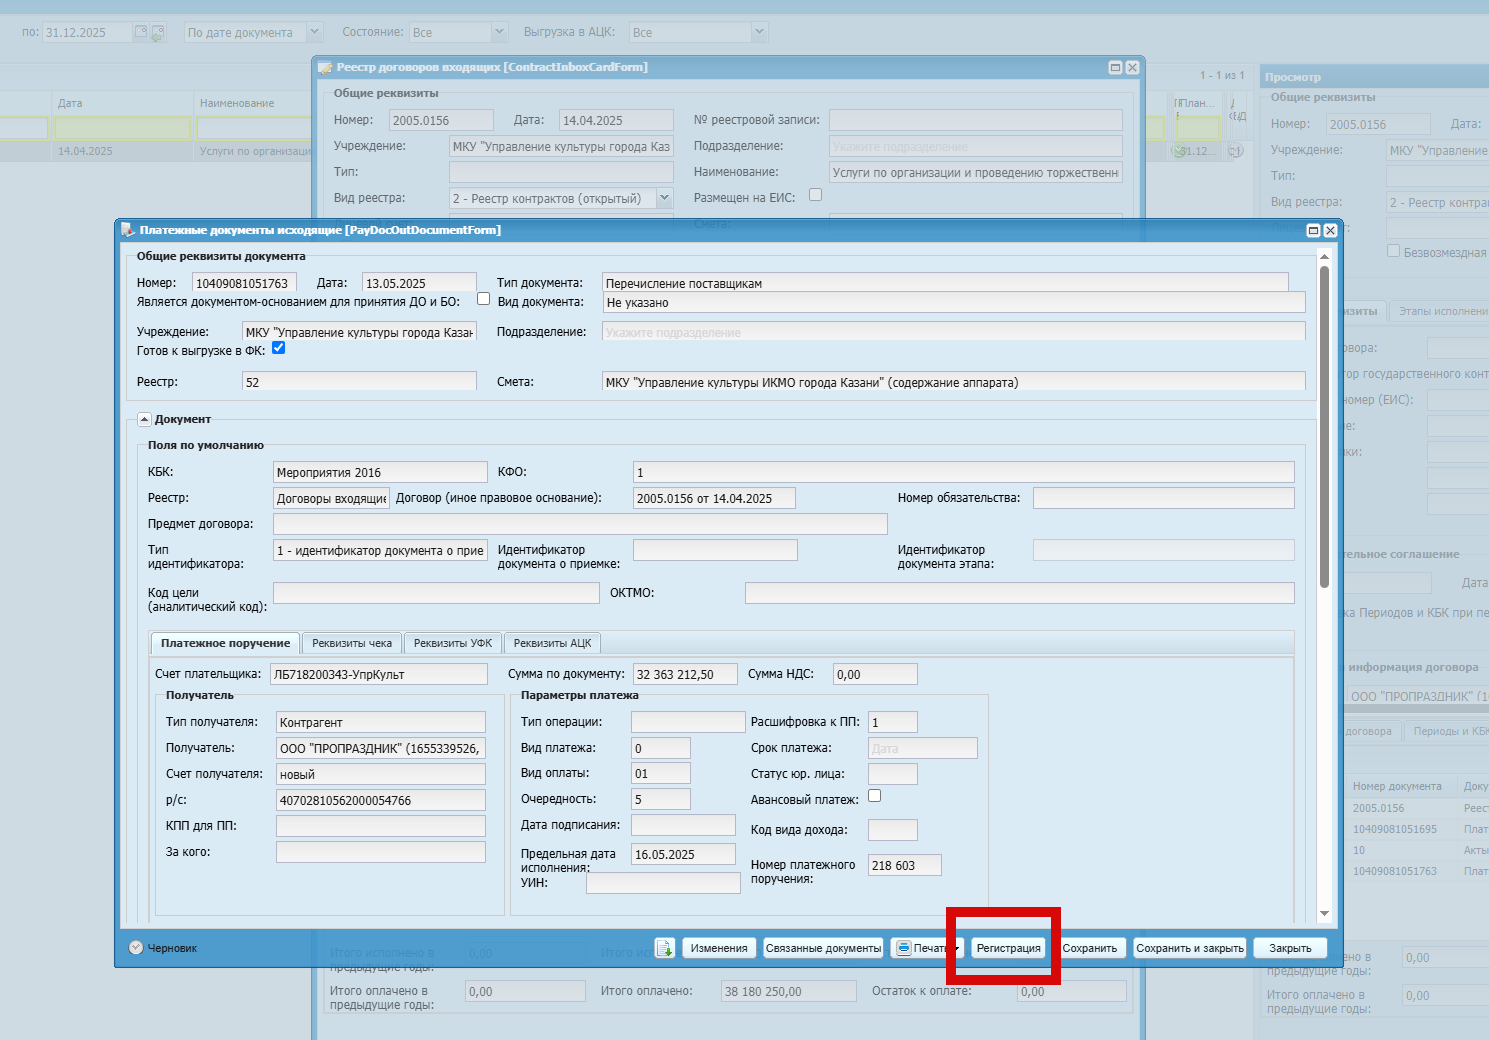This screenshot has height=1040, width=1489.
Task: Open the Реквизиты УФК tab
Action: click(x=453, y=643)
